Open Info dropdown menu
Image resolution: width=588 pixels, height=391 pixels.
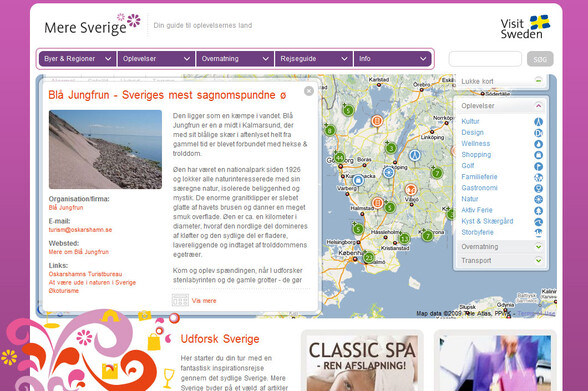[x=393, y=59]
